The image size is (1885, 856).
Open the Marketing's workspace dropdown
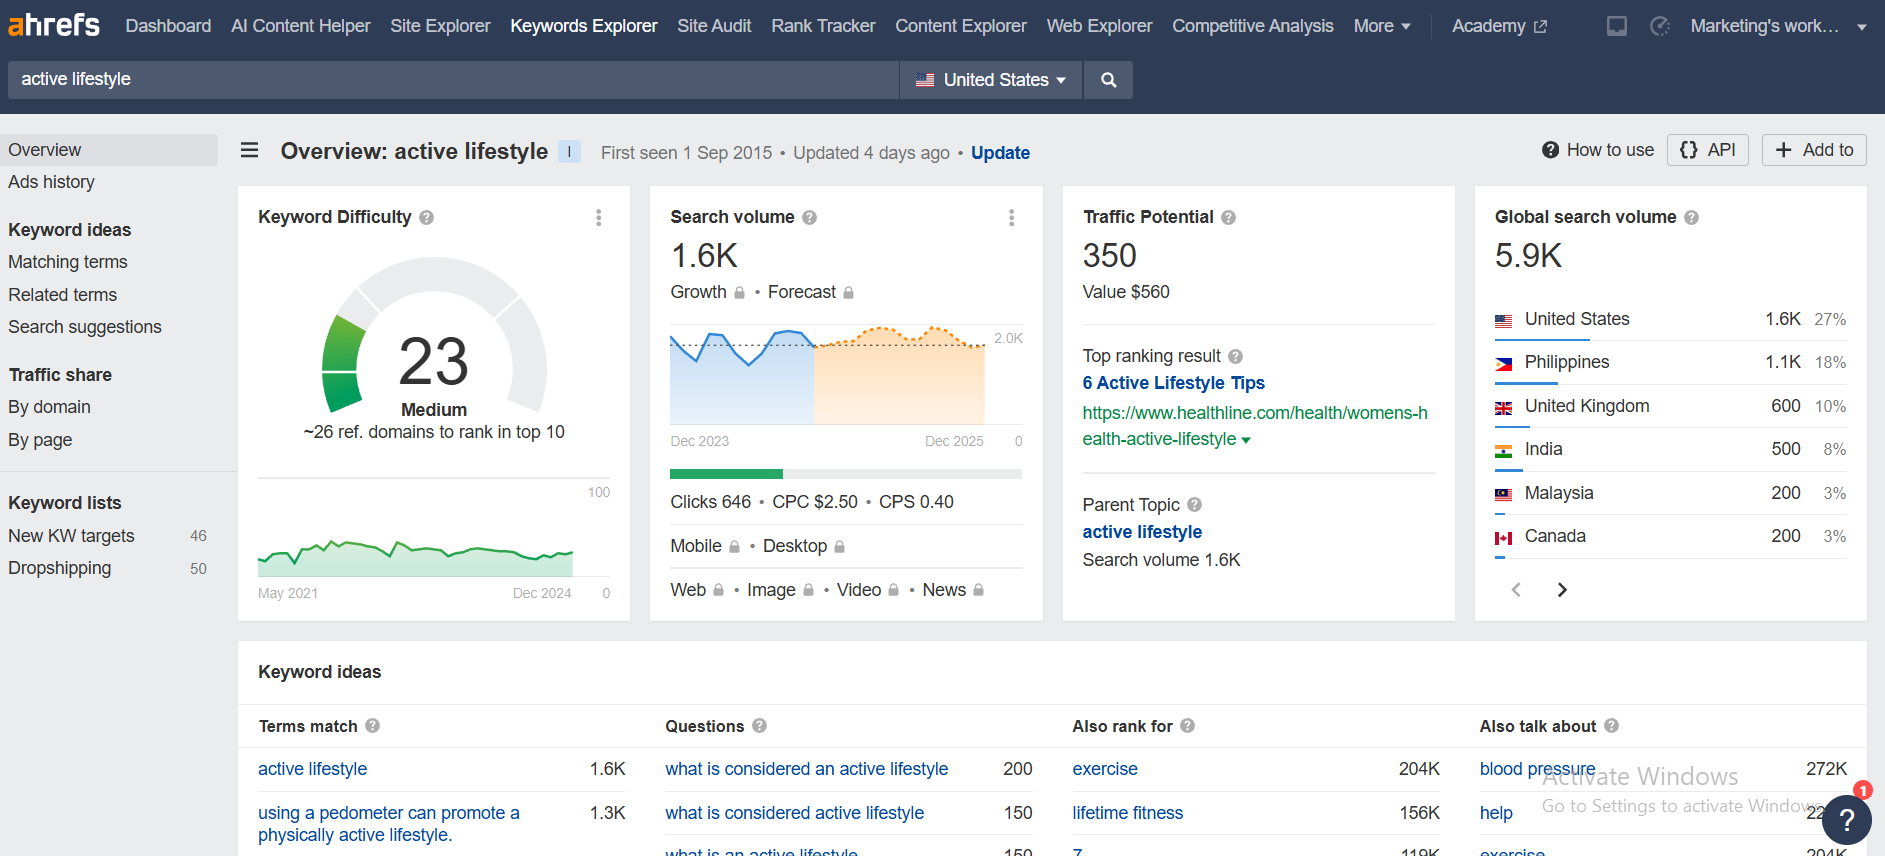click(x=1779, y=26)
